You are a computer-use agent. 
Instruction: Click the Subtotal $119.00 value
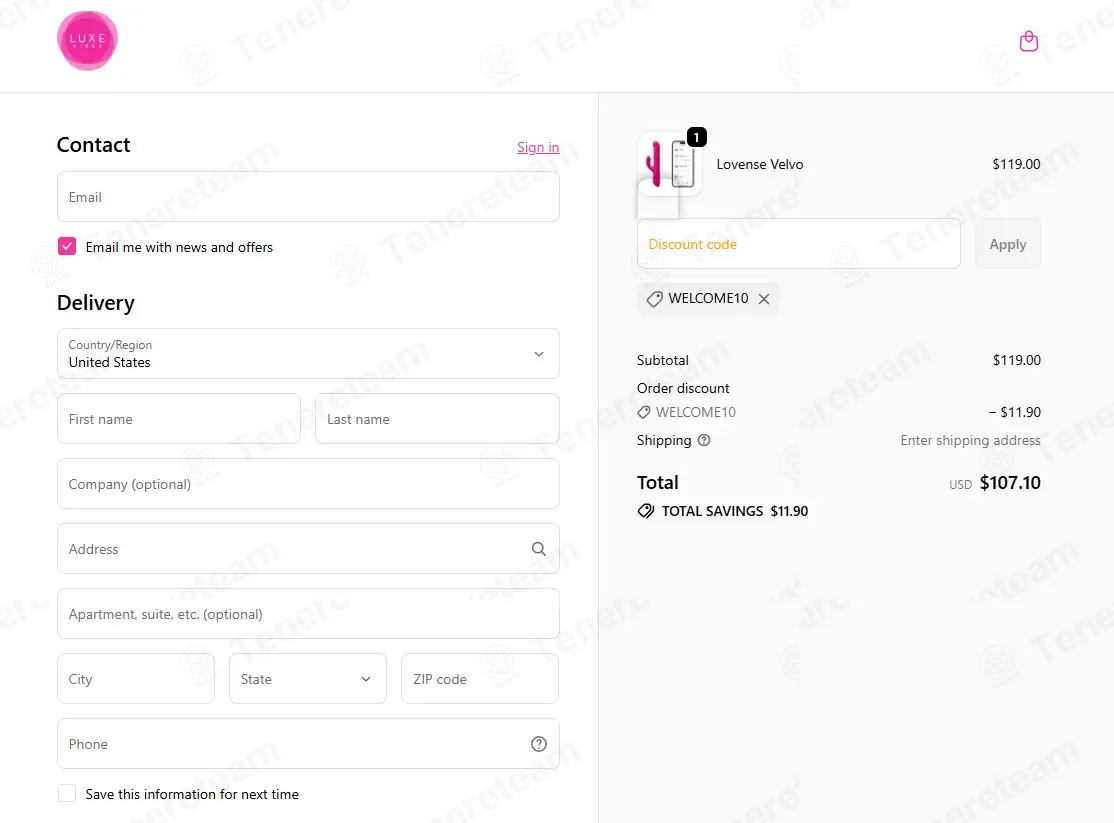[x=1017, y=360]
